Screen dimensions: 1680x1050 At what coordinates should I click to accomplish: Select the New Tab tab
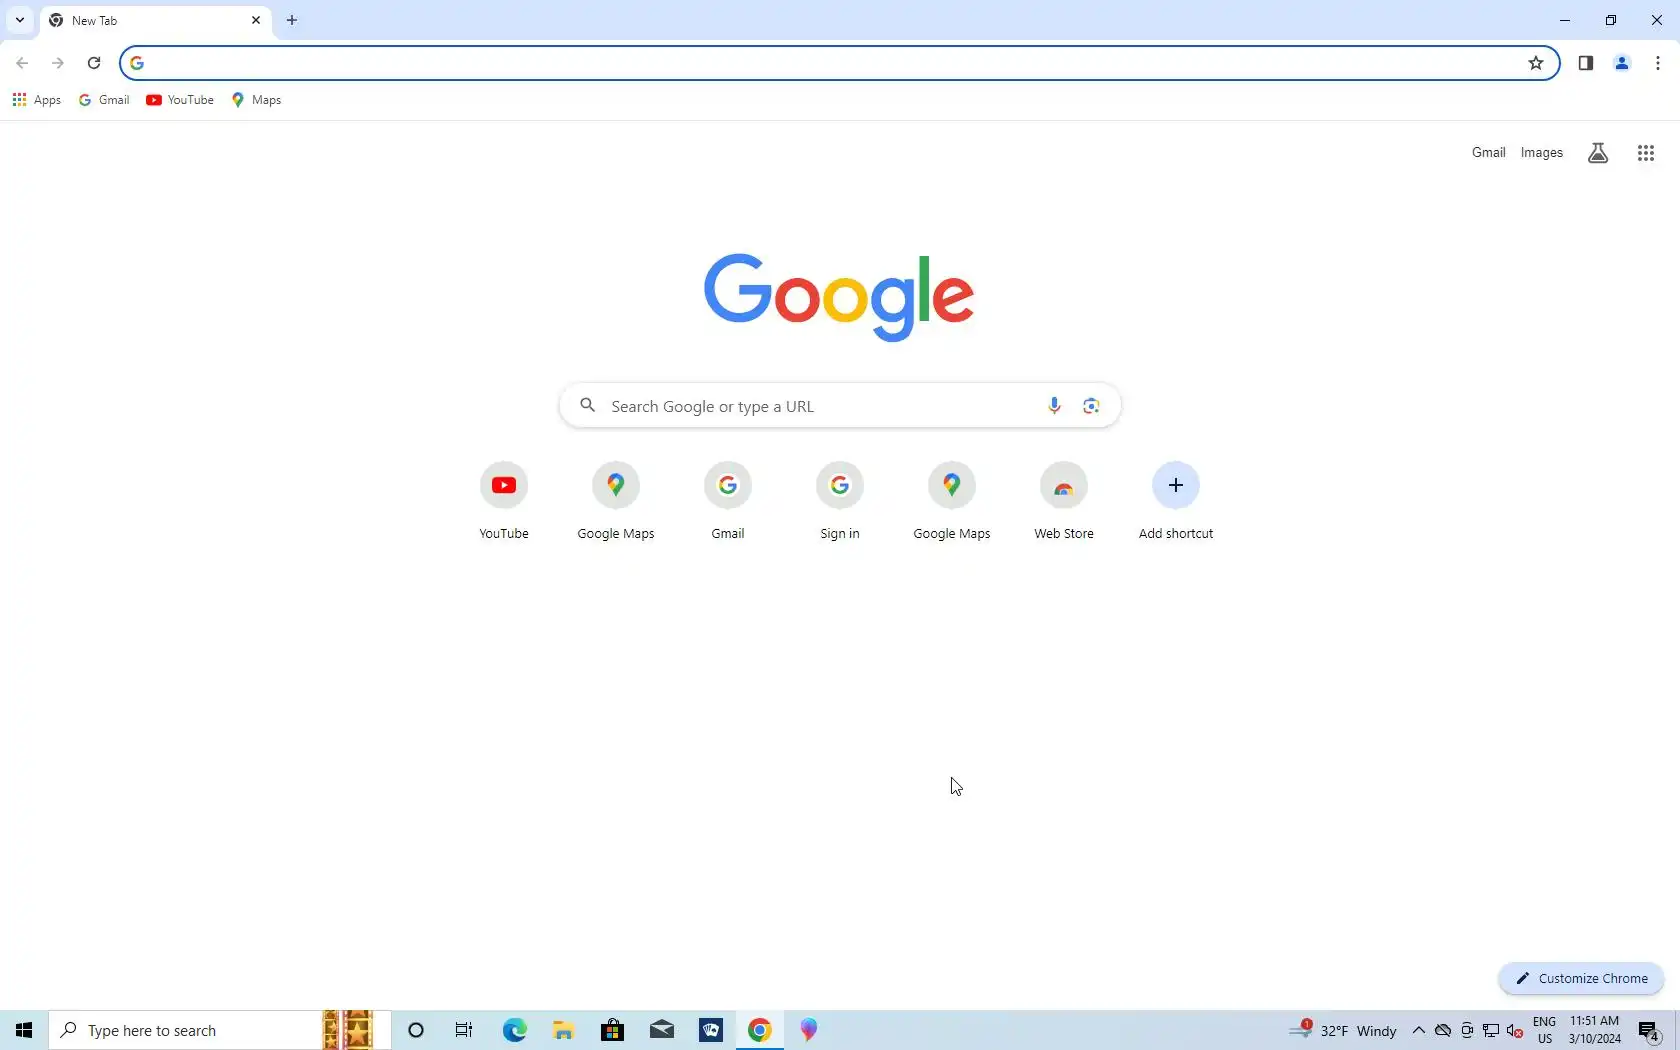point(155,20)
